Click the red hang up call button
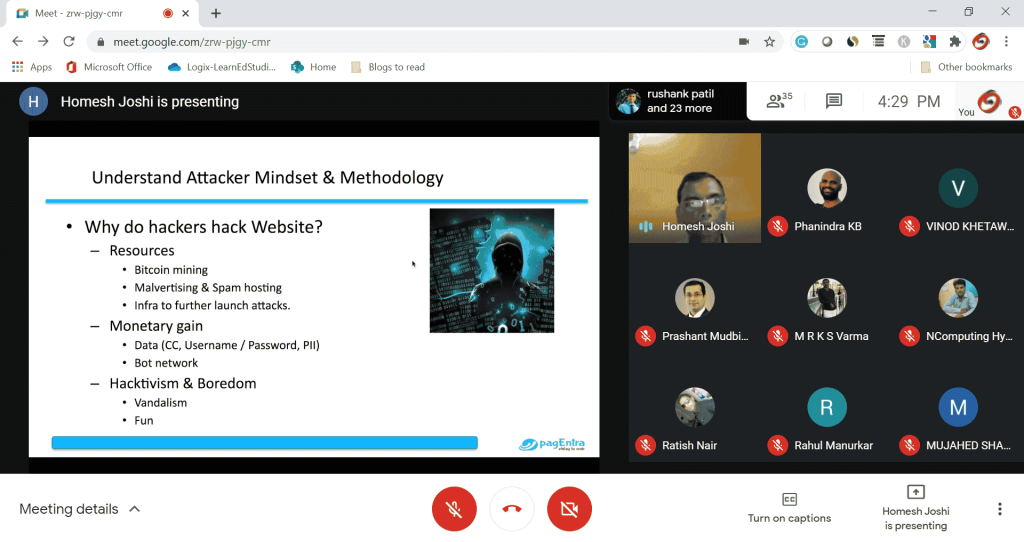This screenshot has height=542, width=1024. coord(512,509)
